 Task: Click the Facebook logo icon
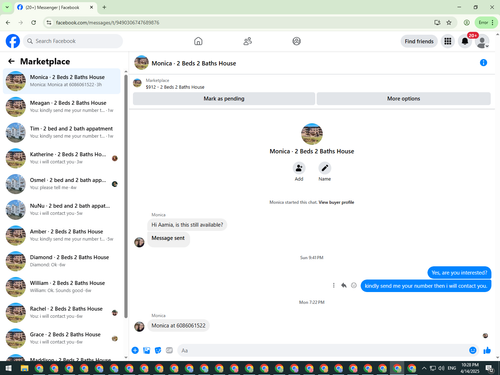pos(13,41)
